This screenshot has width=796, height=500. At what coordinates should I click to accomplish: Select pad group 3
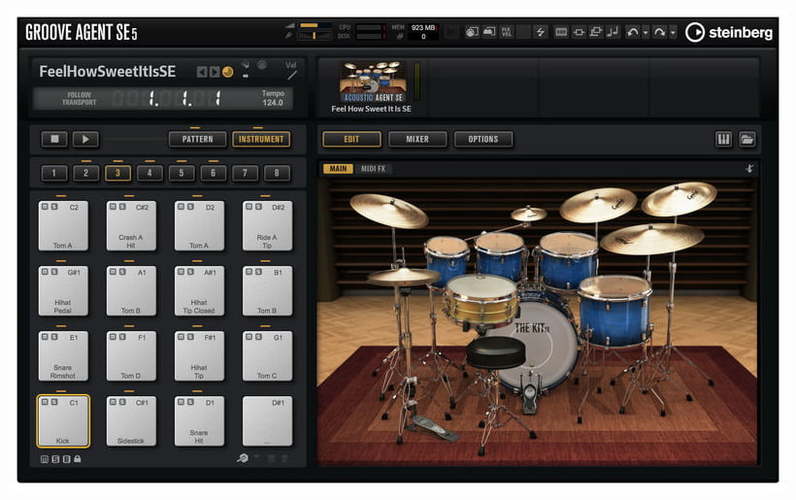click(118, 173)
